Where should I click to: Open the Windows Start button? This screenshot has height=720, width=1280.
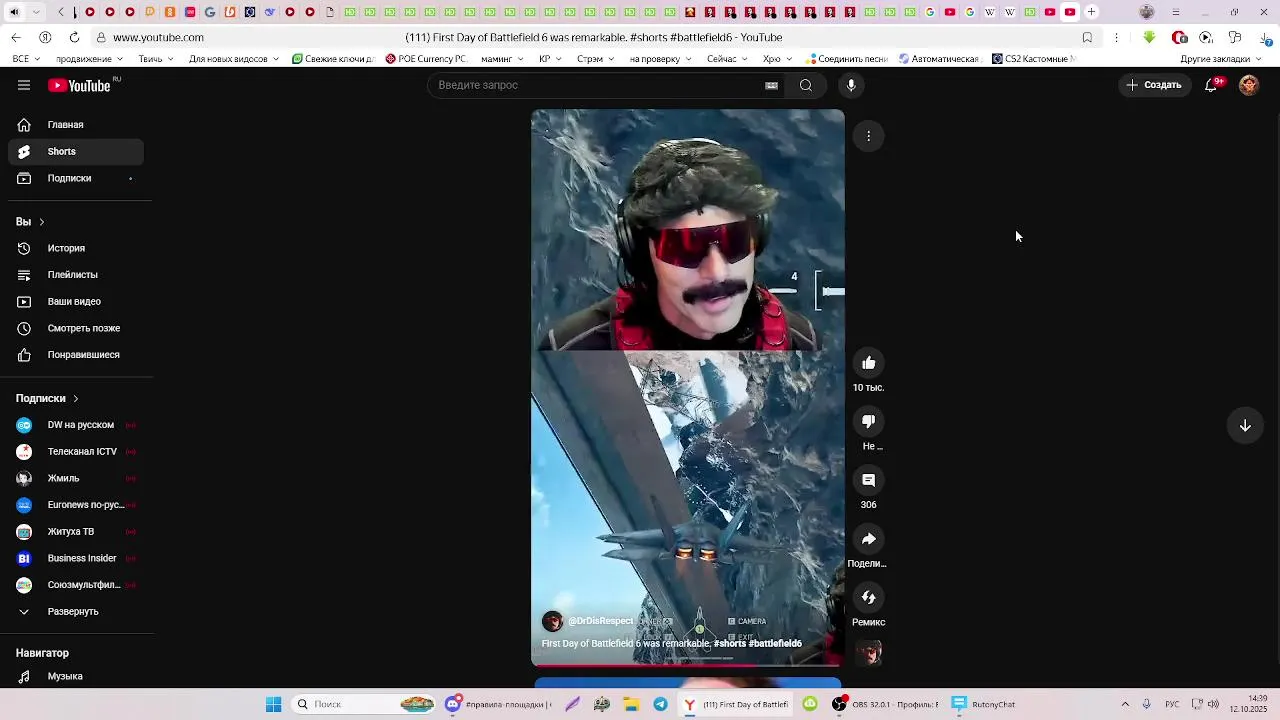(273, 704)
